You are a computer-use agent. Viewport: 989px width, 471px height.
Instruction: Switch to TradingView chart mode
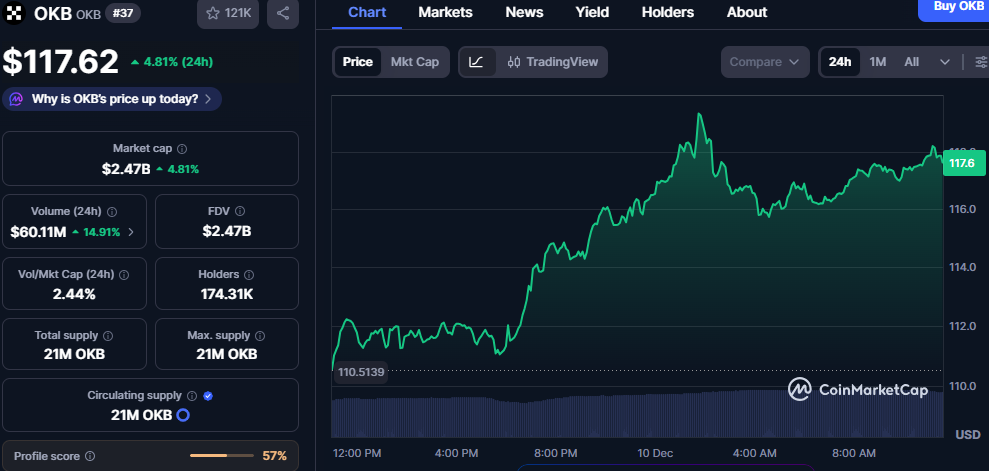click(x=553, y=62)
